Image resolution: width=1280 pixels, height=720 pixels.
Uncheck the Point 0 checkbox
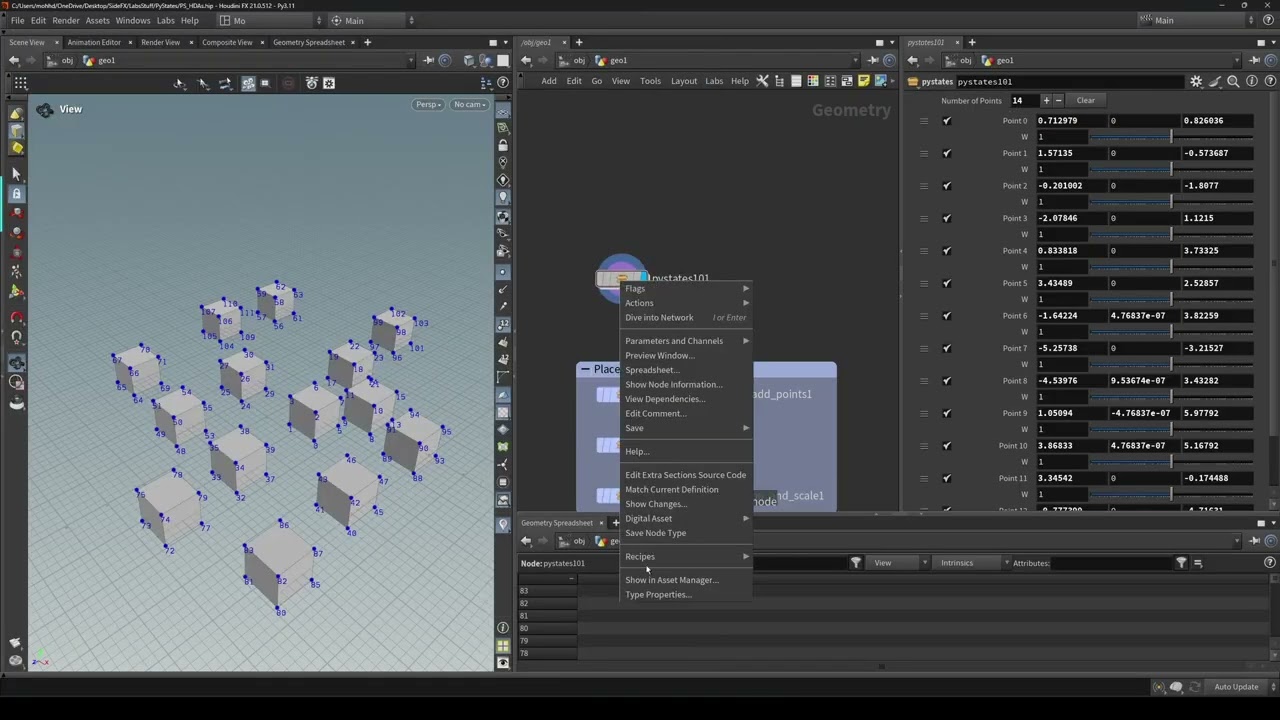[946, 121]
